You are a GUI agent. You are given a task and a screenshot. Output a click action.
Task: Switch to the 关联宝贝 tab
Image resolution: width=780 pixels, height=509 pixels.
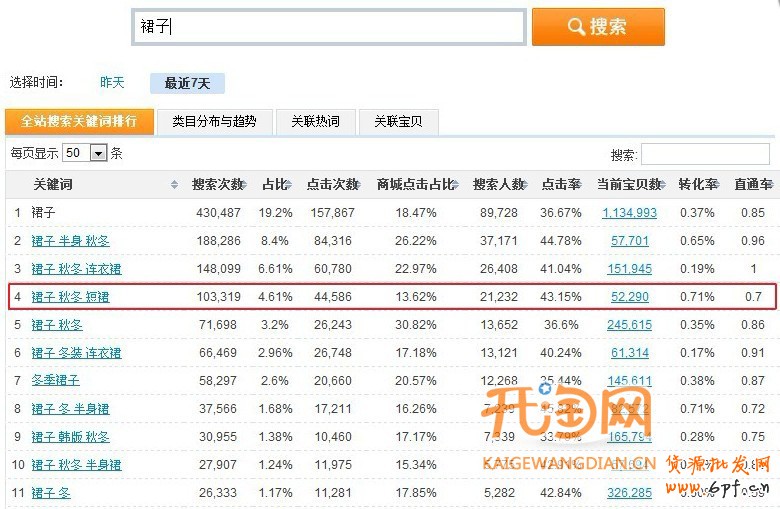pos(398,121)
